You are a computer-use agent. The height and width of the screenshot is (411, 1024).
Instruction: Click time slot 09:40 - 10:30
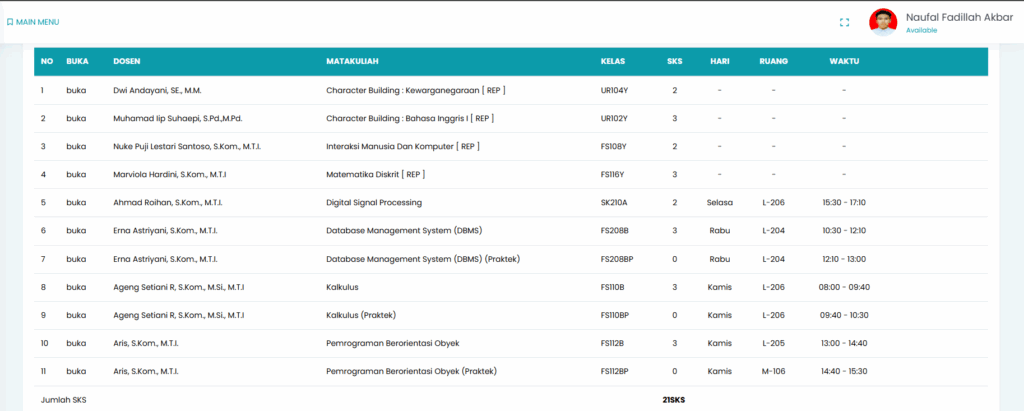(844, 316)
